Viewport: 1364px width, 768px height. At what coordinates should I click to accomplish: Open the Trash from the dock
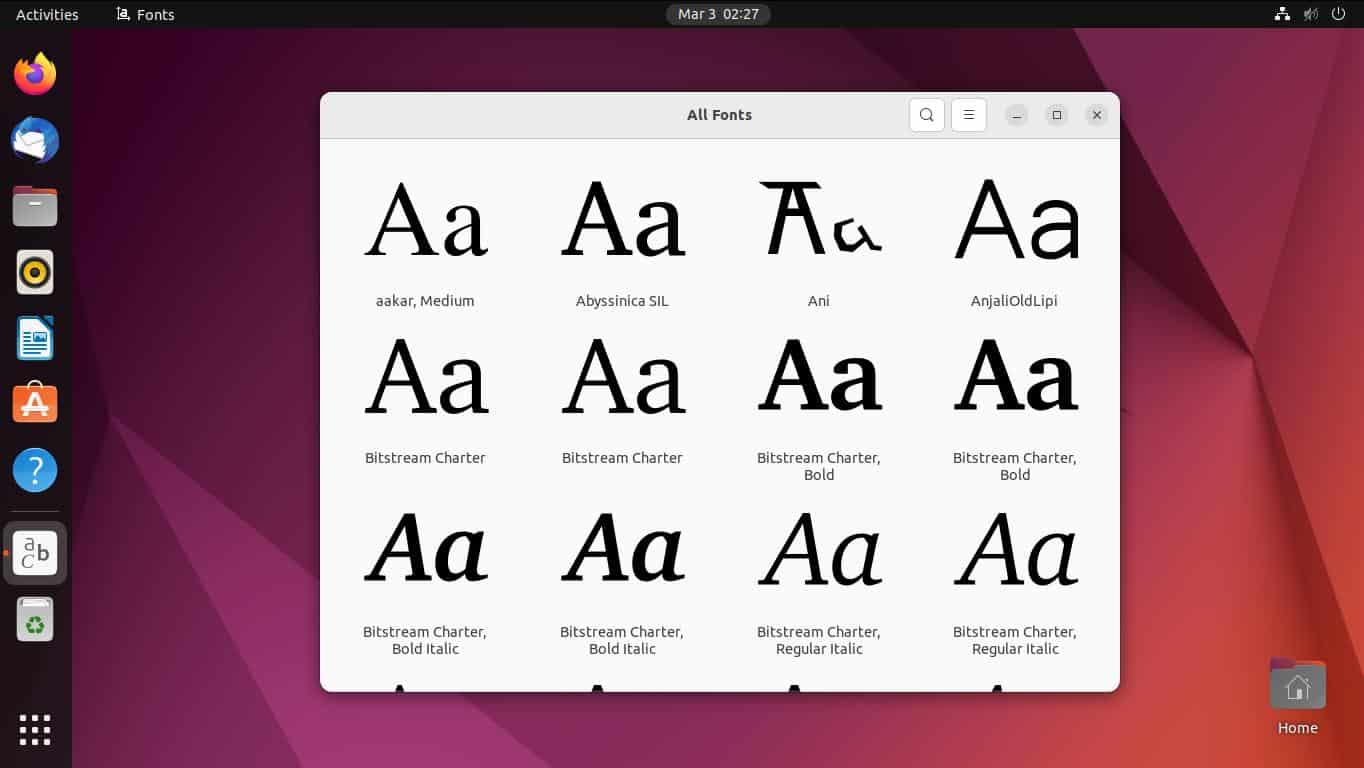pos(35,619)
